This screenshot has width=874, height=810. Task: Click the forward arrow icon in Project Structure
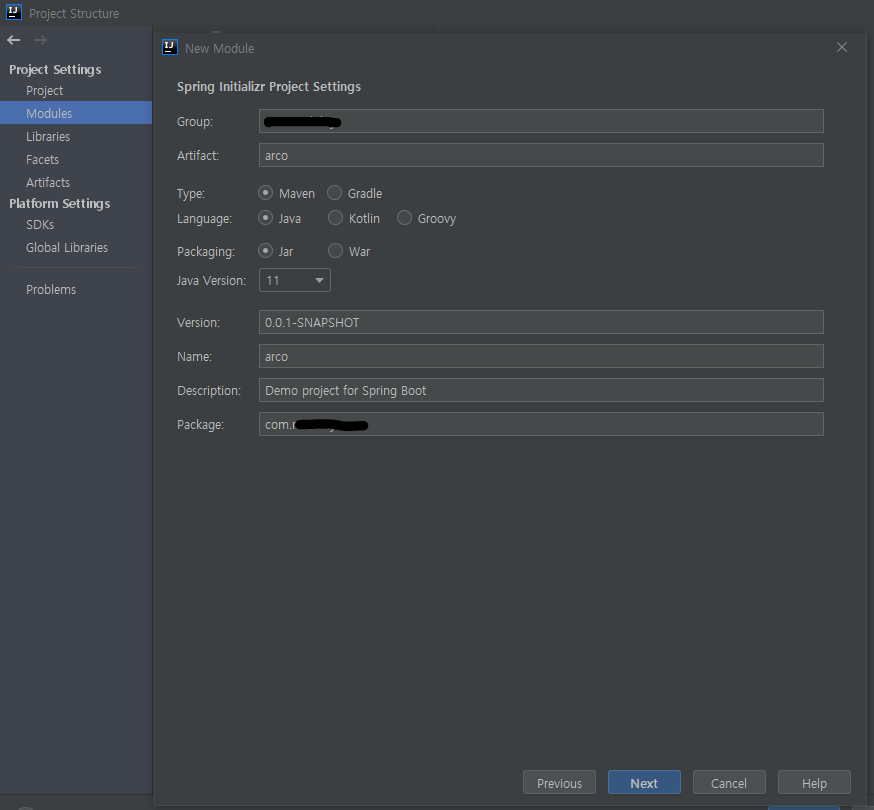pyautogui.click(x=40, y=40)
